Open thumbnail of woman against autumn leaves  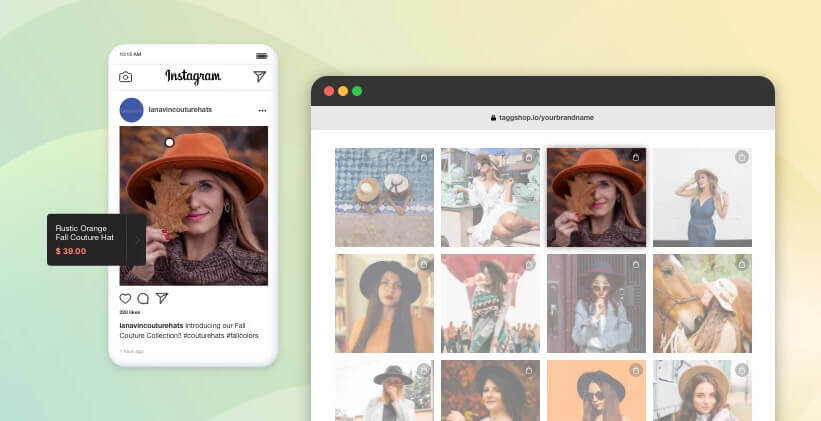click(490, 391)
